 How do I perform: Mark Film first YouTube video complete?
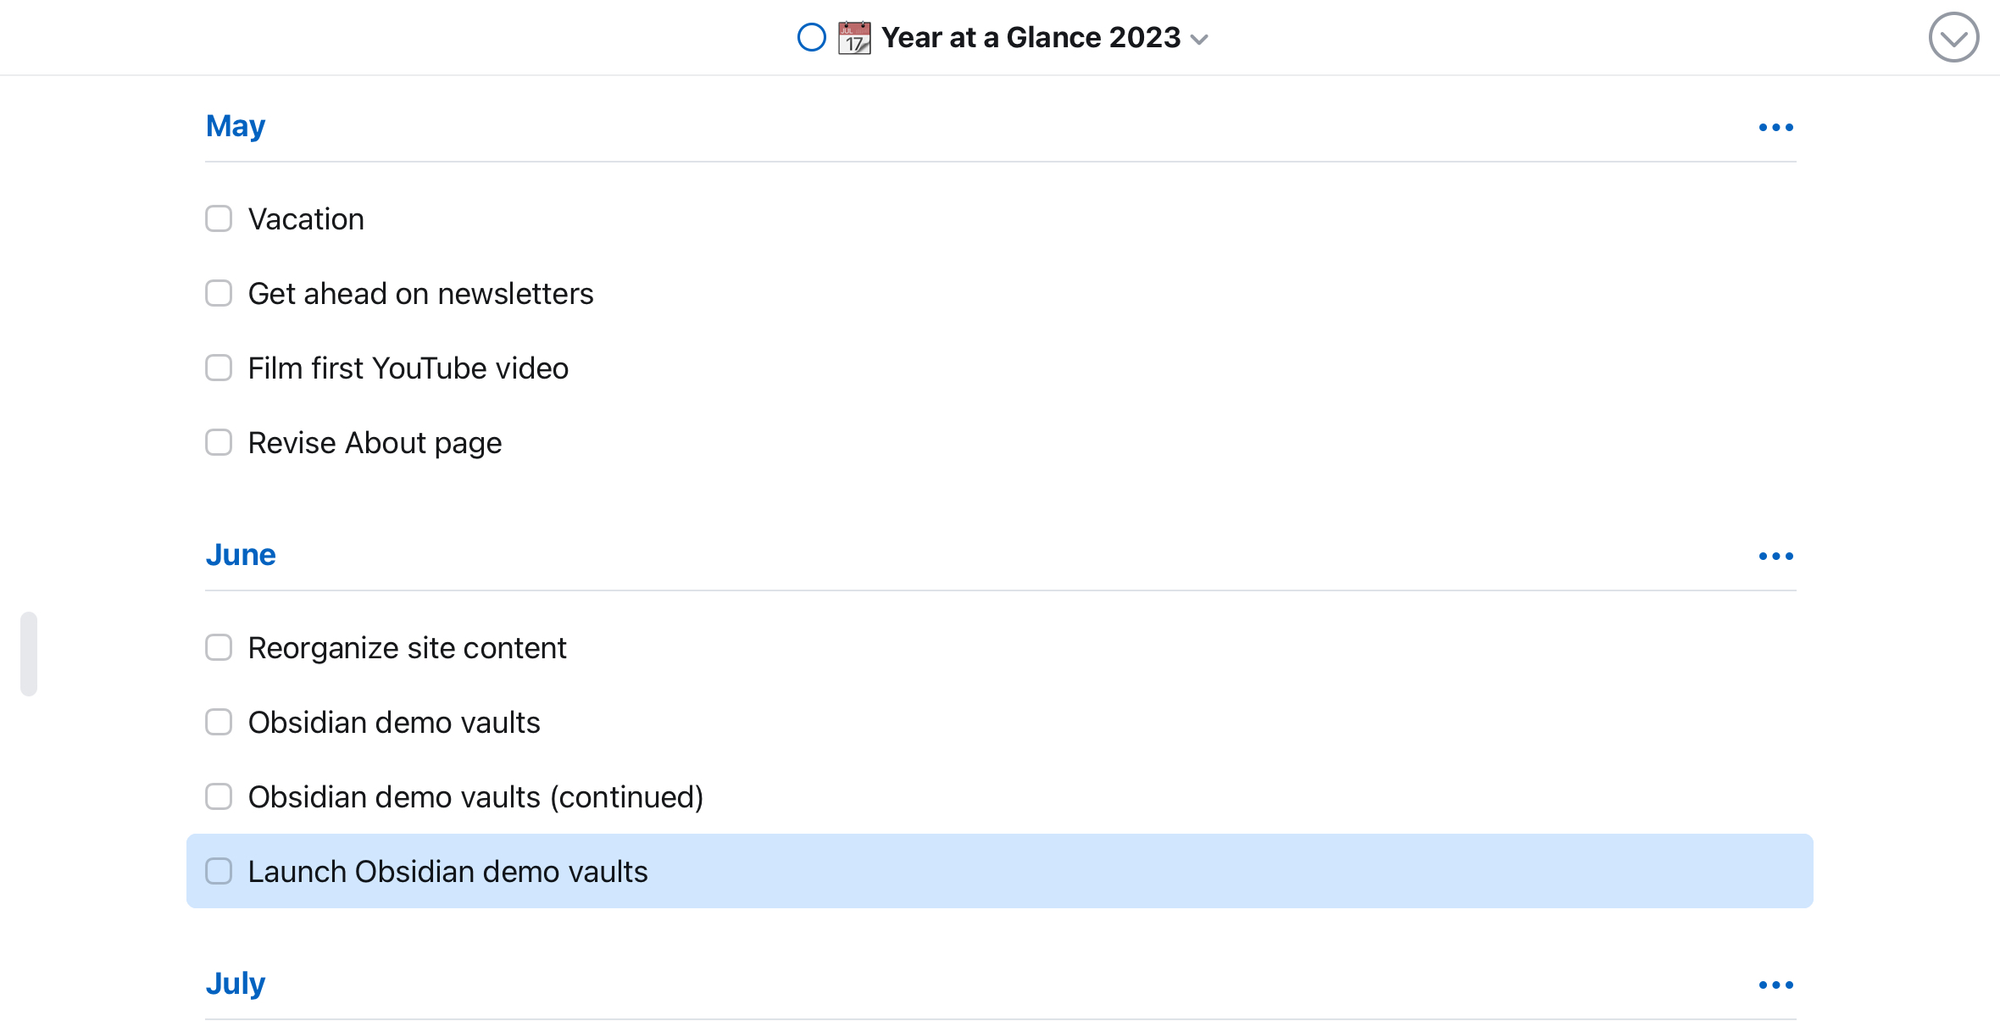[219, 368]
